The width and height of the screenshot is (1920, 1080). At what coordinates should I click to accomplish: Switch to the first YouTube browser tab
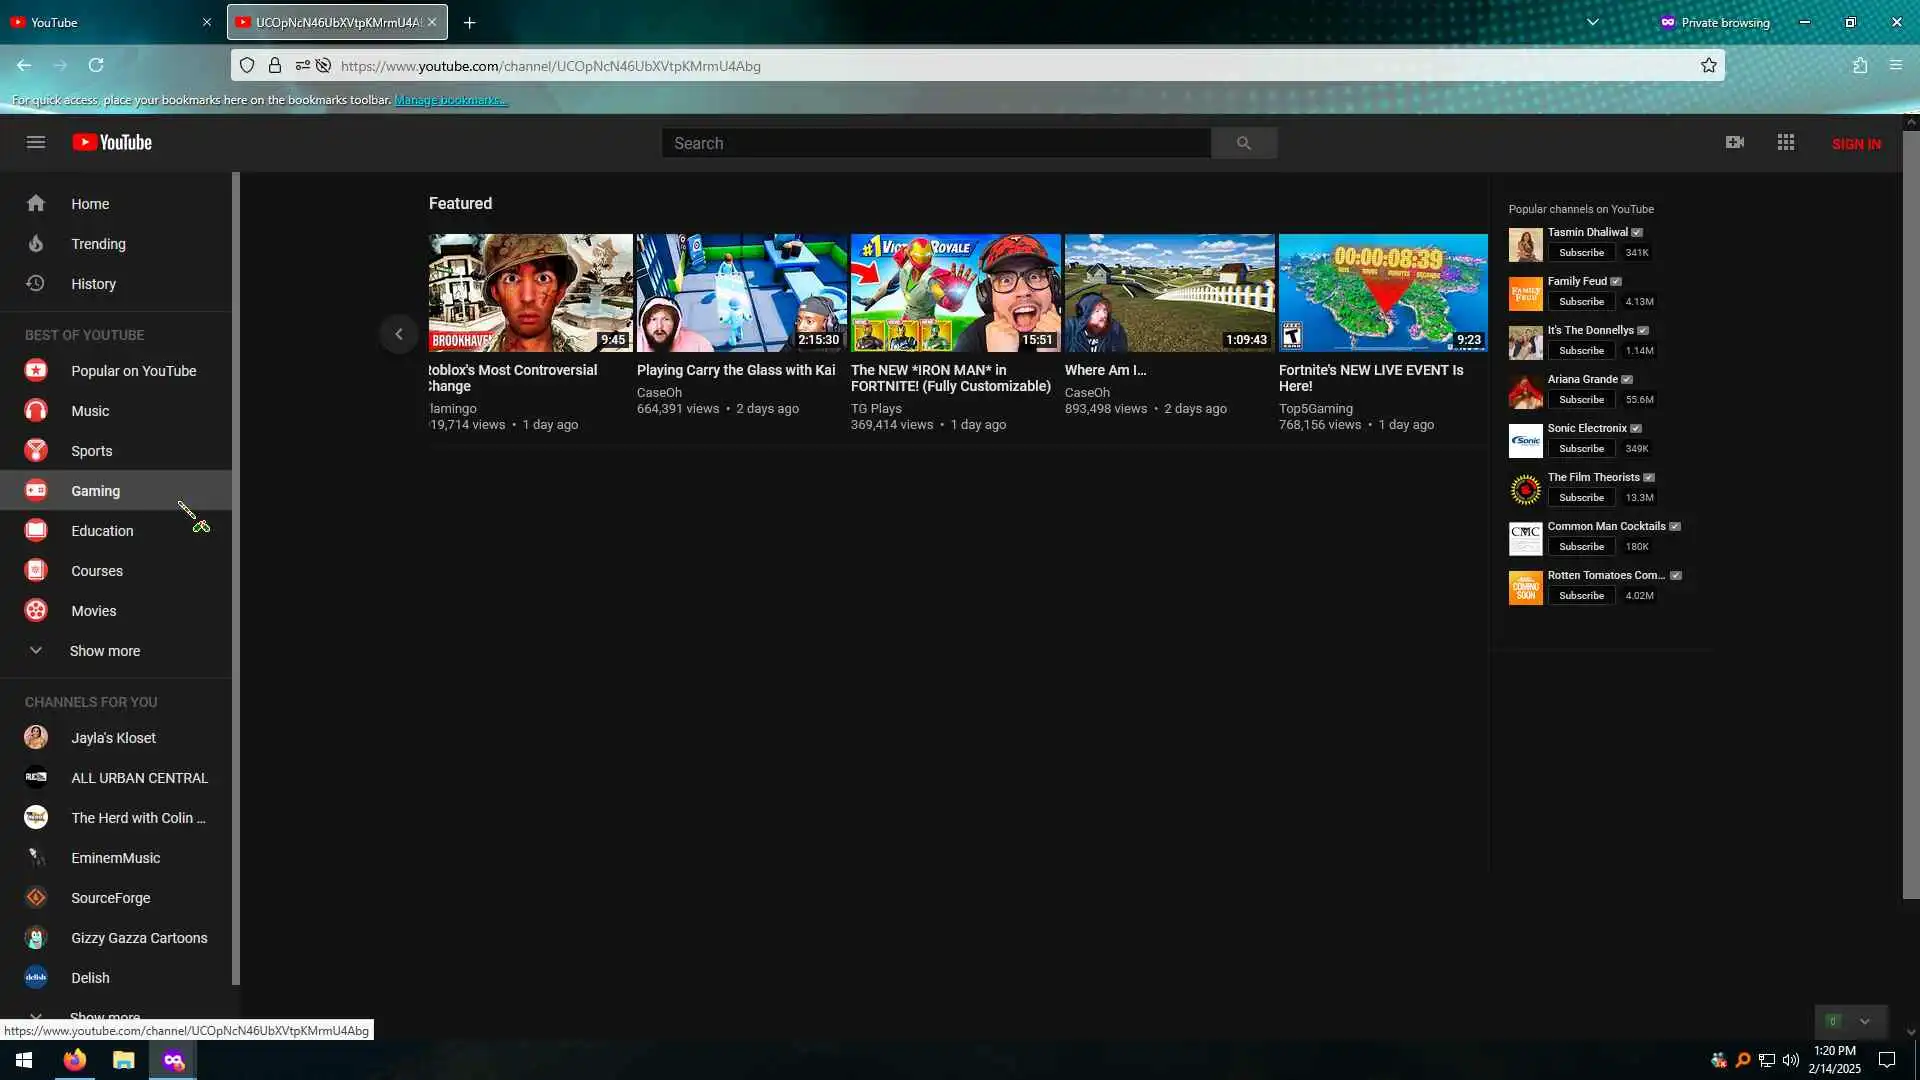(x=100, y=22)
